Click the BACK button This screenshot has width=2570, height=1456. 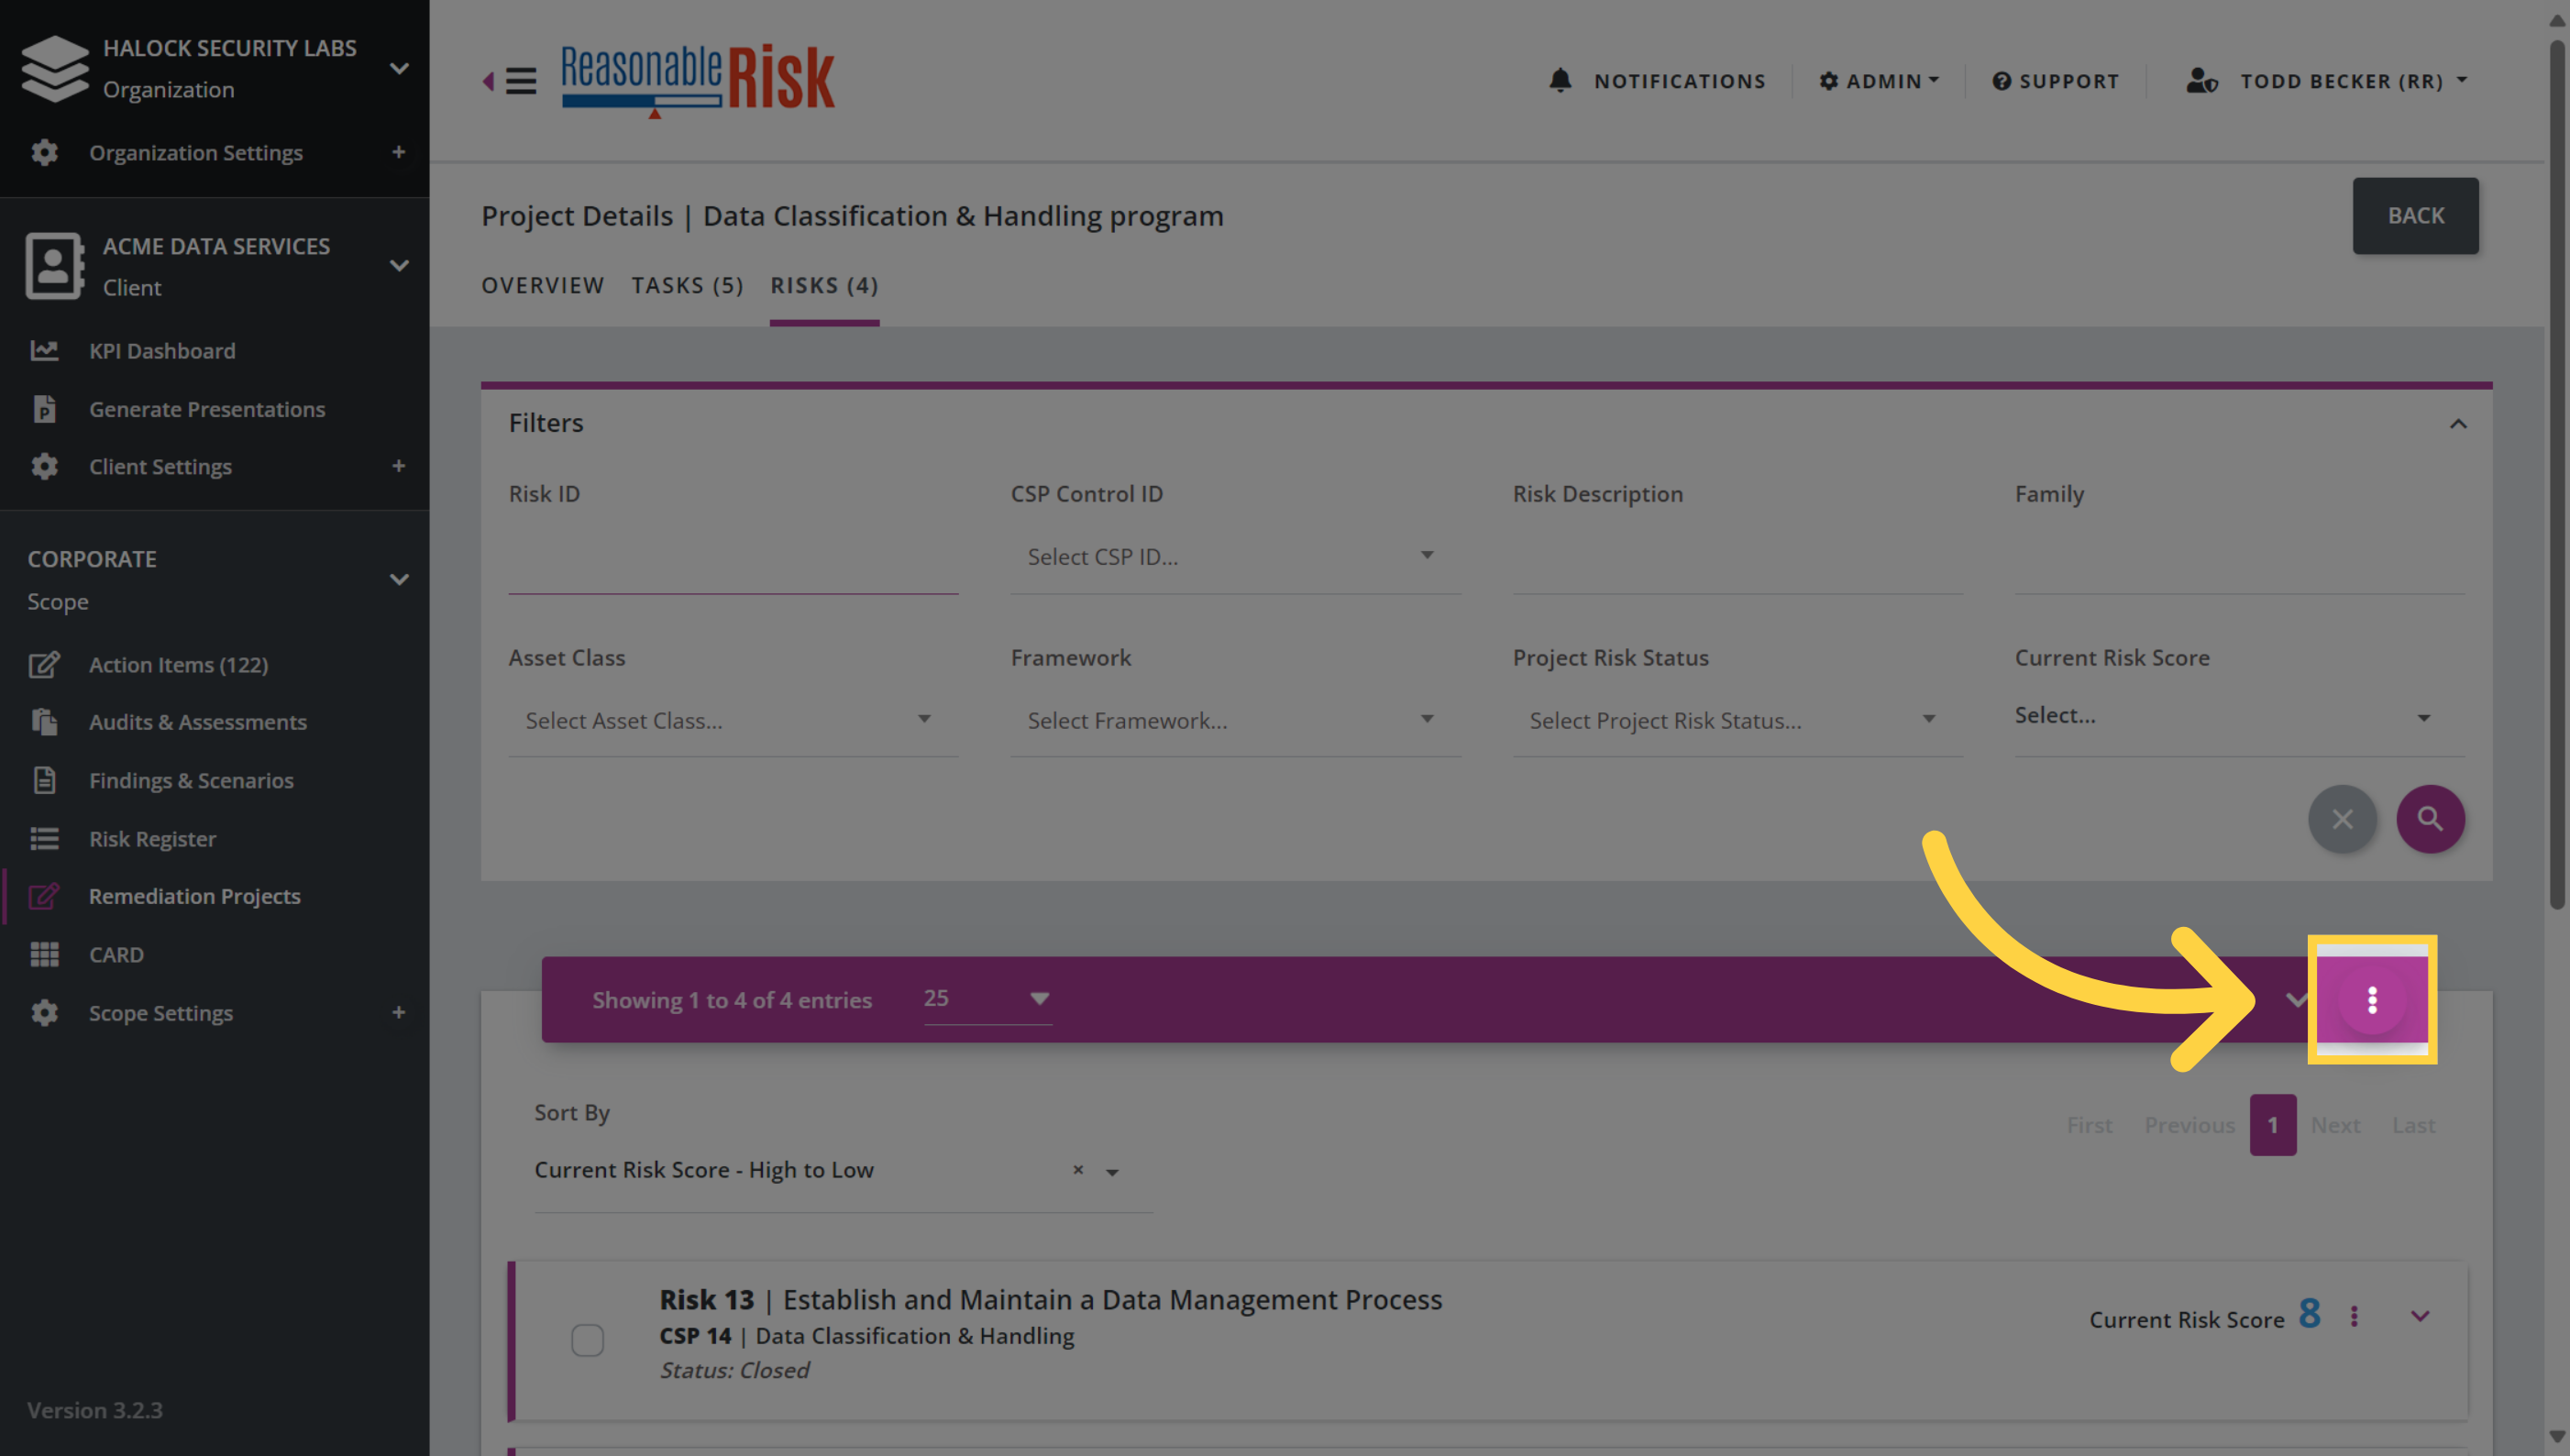pos(2416,216)
